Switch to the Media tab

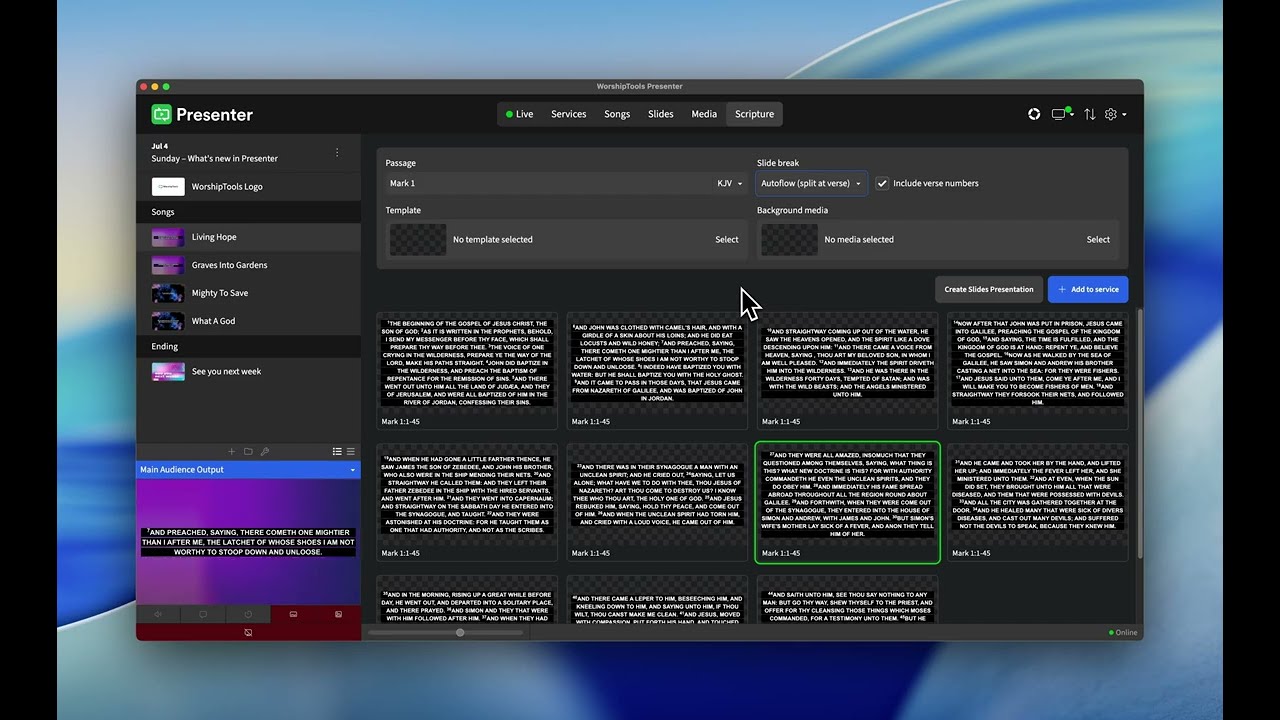pyautogui.click(x=704, y=114)
